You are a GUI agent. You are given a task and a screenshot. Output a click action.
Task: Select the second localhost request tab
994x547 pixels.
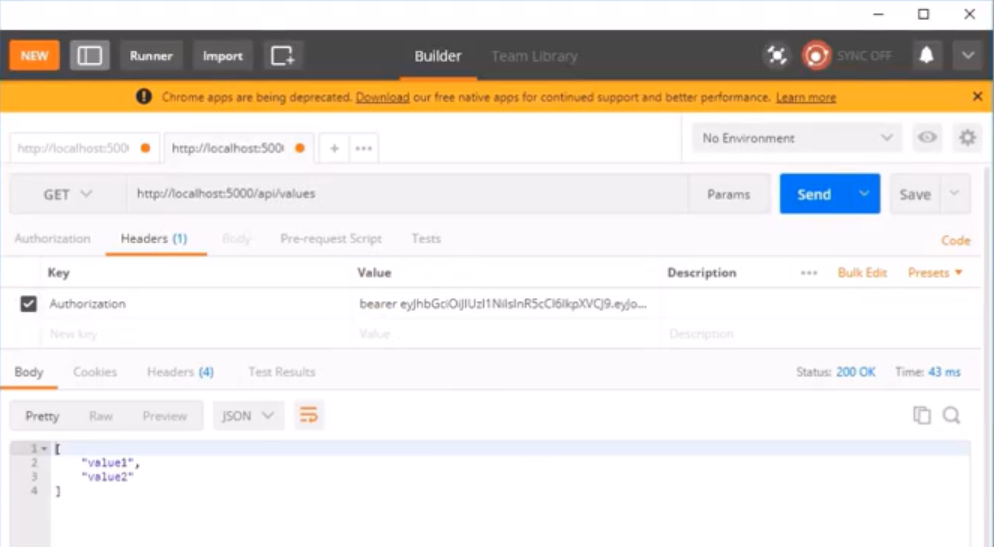tap(238, 148)
